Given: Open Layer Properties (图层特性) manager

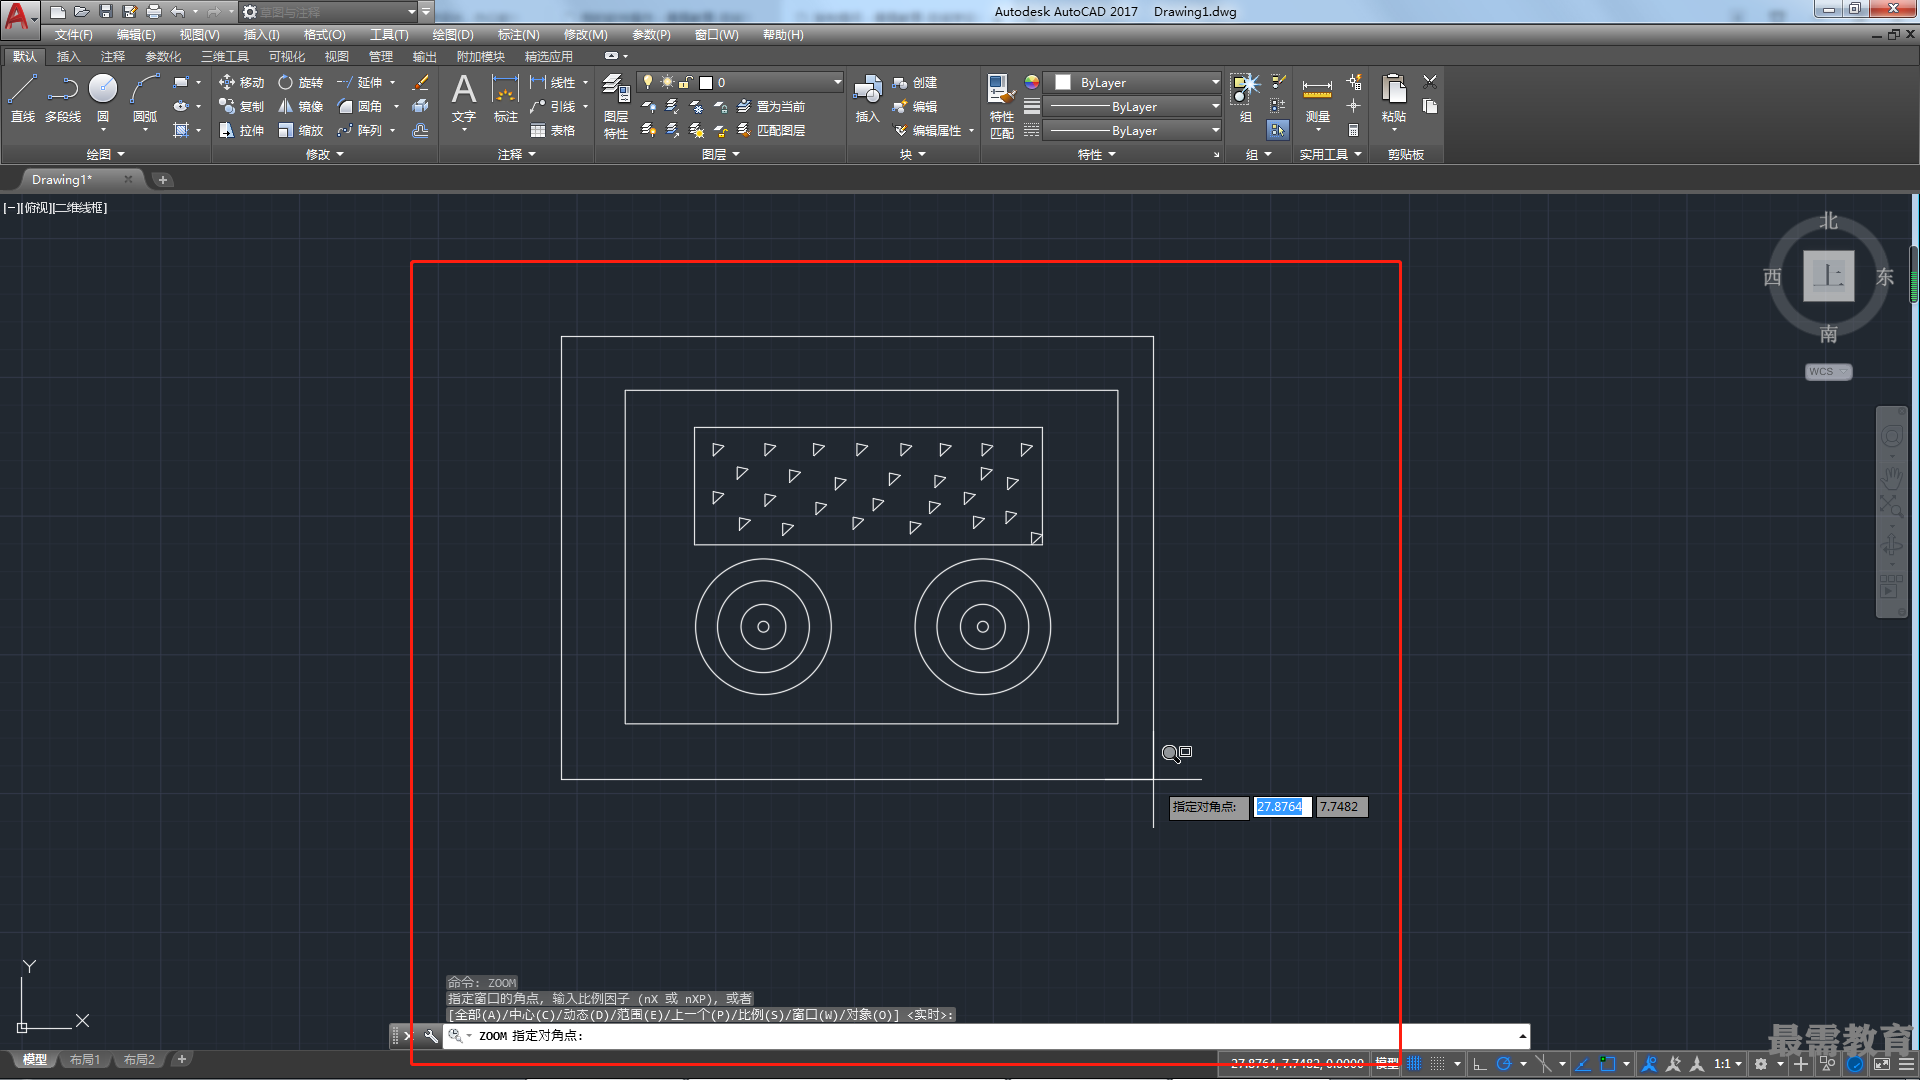Looking at the screenshot, I should coord(616,106).
